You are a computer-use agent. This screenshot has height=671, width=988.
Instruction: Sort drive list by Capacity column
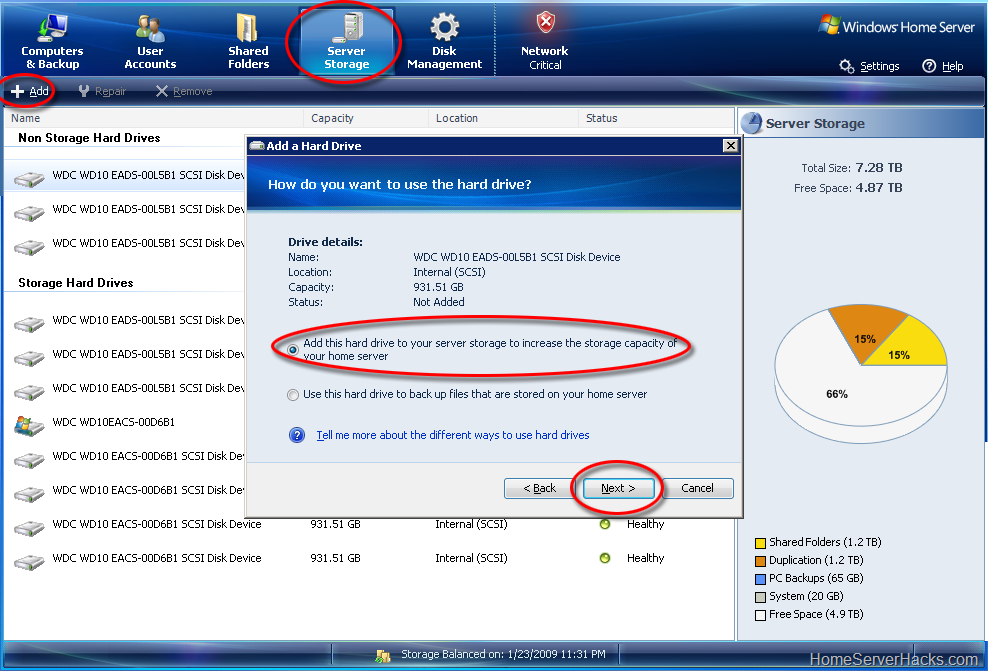click(366, 118)
